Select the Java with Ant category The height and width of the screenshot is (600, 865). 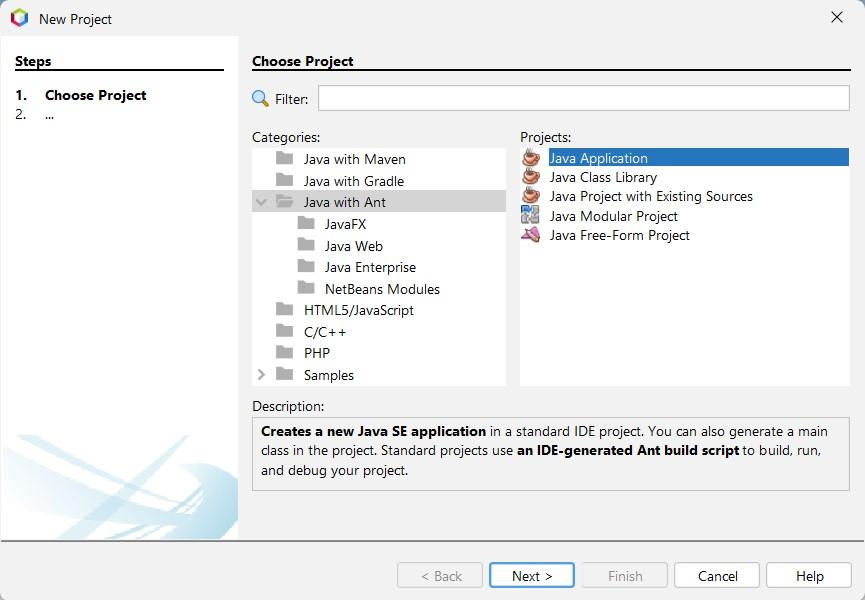click(344, 202)
